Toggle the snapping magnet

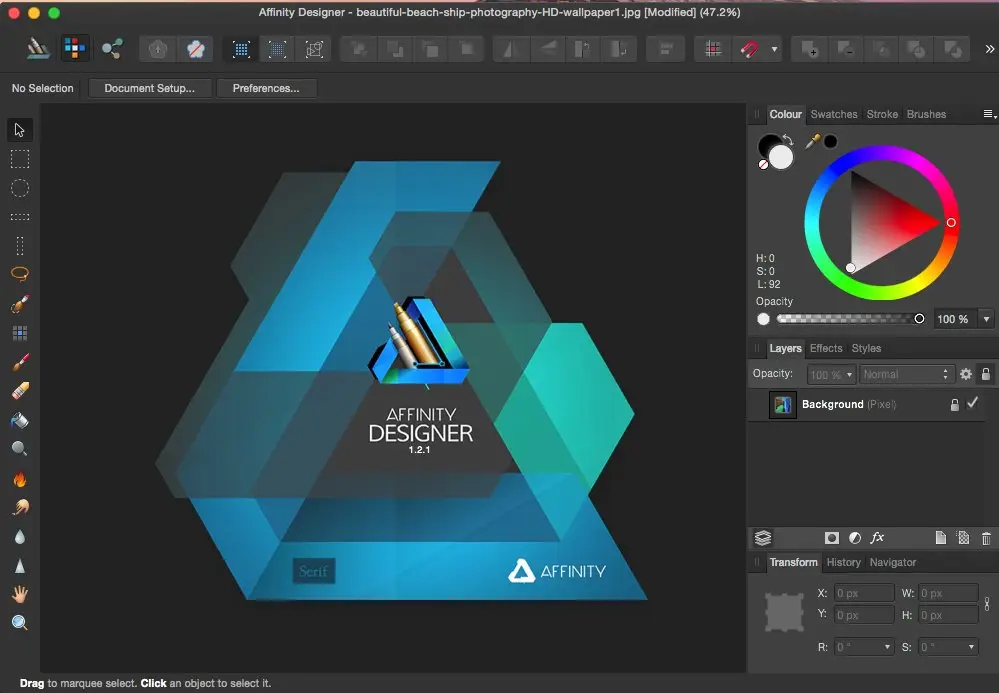coord(749,49)
